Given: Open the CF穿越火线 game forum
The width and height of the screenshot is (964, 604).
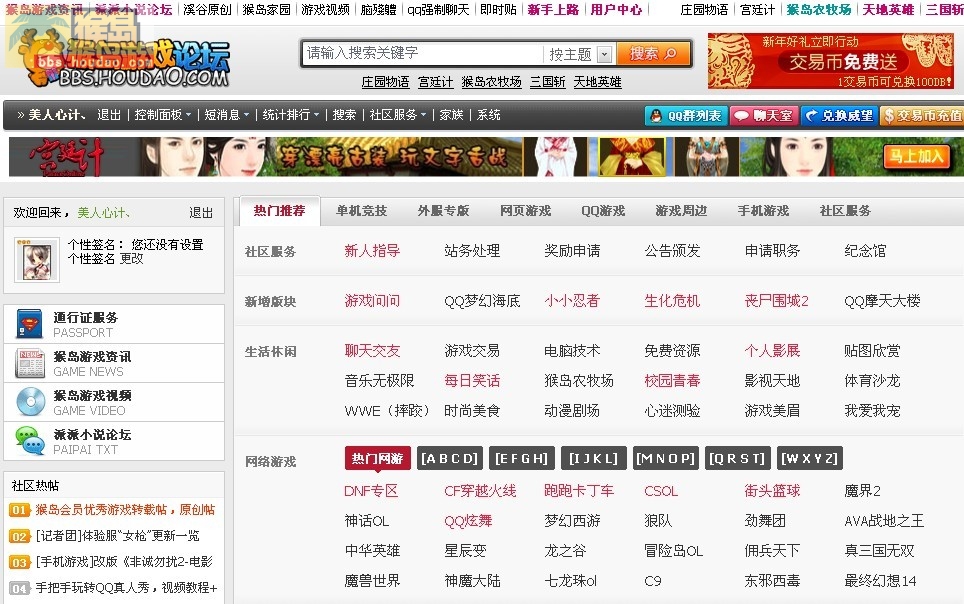Looking at the screenshot, I should (480, 491).
